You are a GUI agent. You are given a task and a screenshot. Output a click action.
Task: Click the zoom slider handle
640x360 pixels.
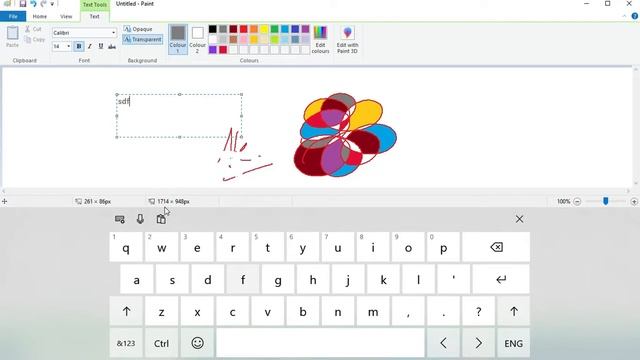(606, 201)
